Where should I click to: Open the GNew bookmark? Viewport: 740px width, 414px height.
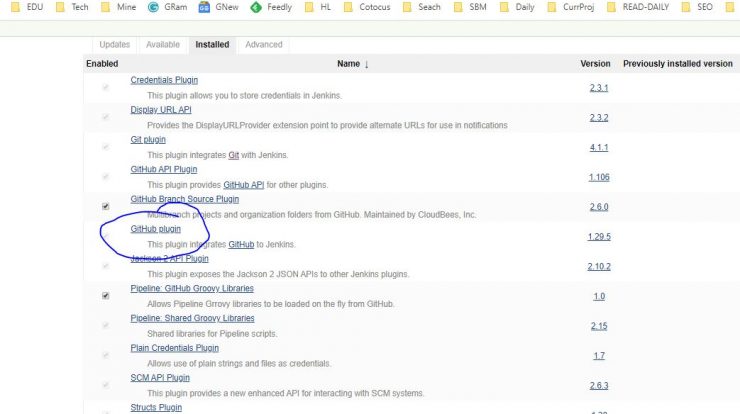point(219,7)
